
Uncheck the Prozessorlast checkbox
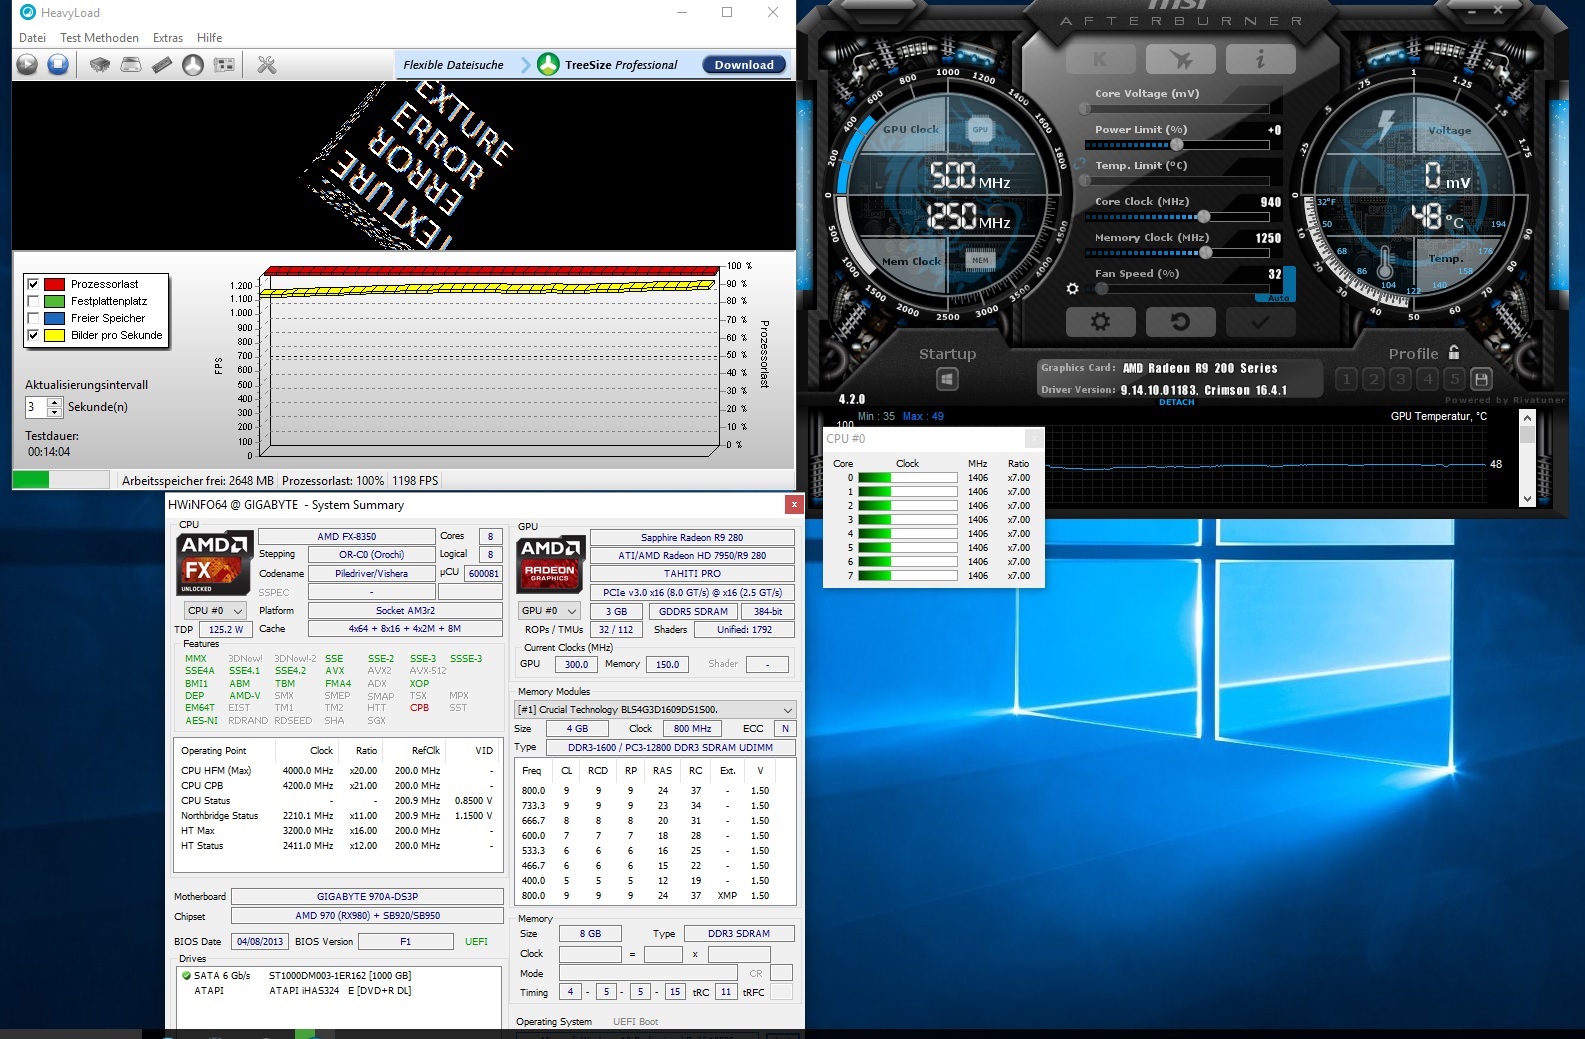pyautogui.click(x=33, y=284)
